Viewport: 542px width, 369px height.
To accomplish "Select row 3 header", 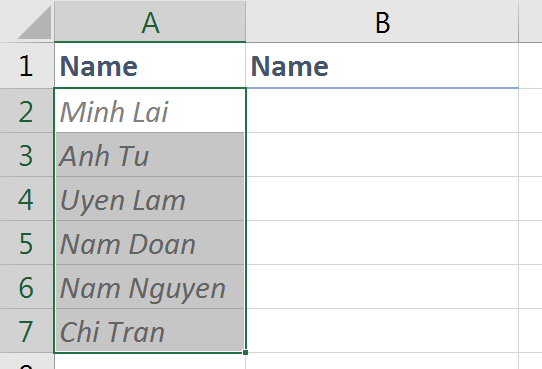I will [27, 155].
